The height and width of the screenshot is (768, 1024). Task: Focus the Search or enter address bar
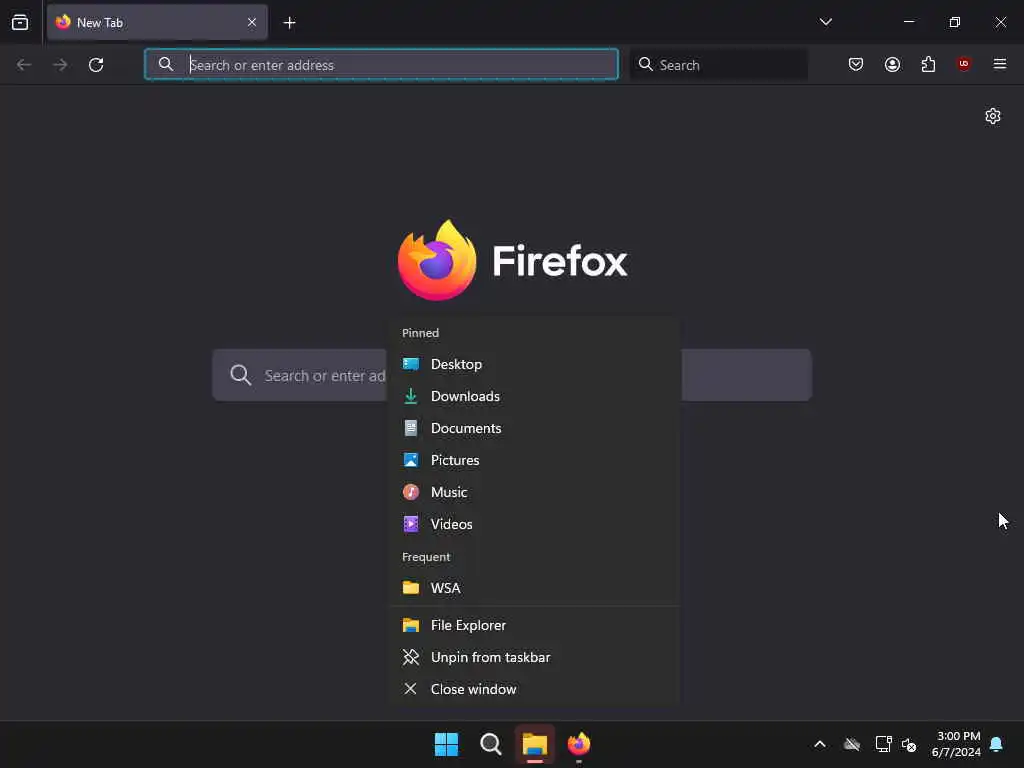pos(381,64)
